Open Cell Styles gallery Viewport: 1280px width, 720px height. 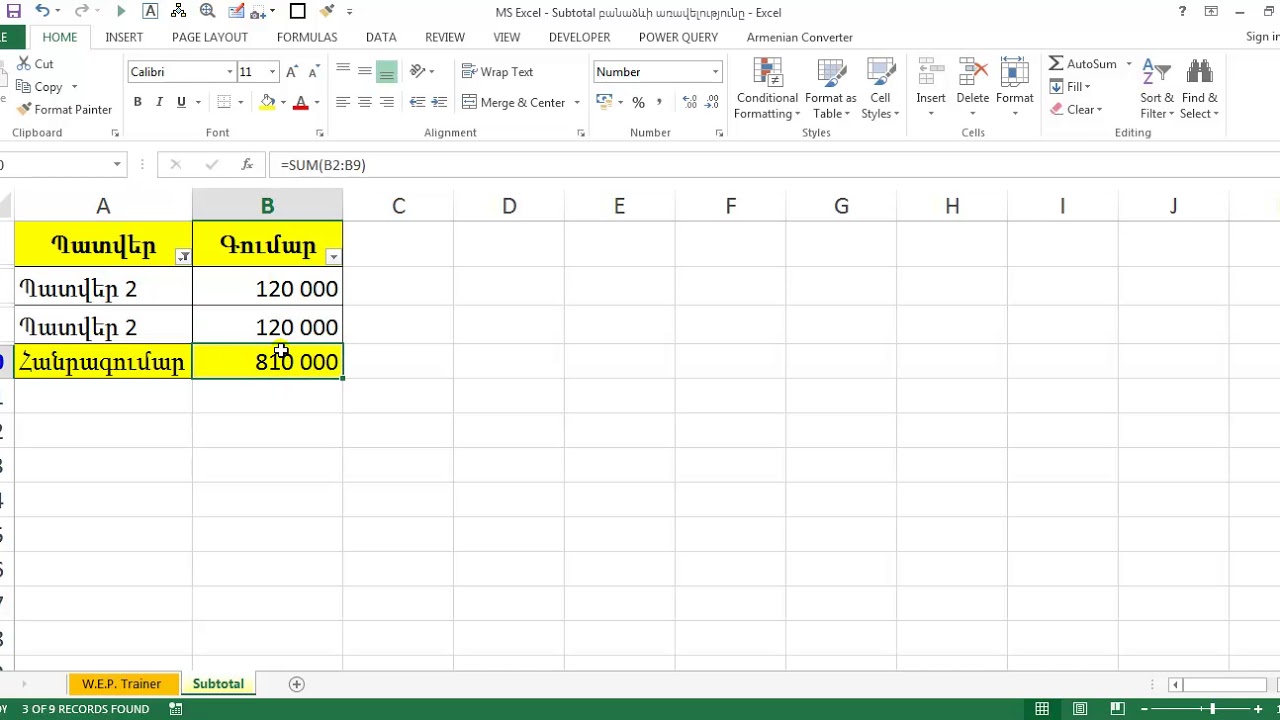pos(880,89)
